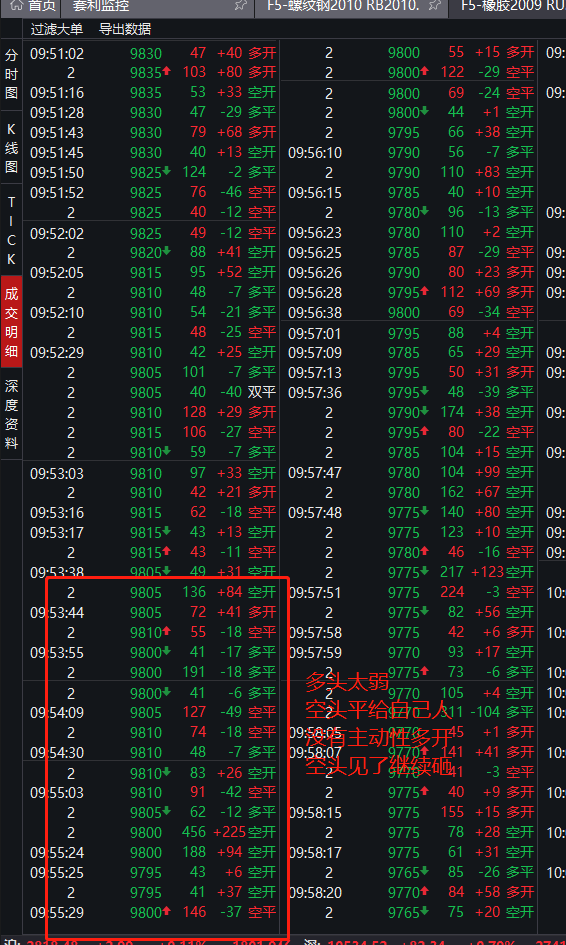The width and height of the screenshot is (566, 945).
Task: Select the 09:52:29 双平 trade row
Action: click(153, 392)
